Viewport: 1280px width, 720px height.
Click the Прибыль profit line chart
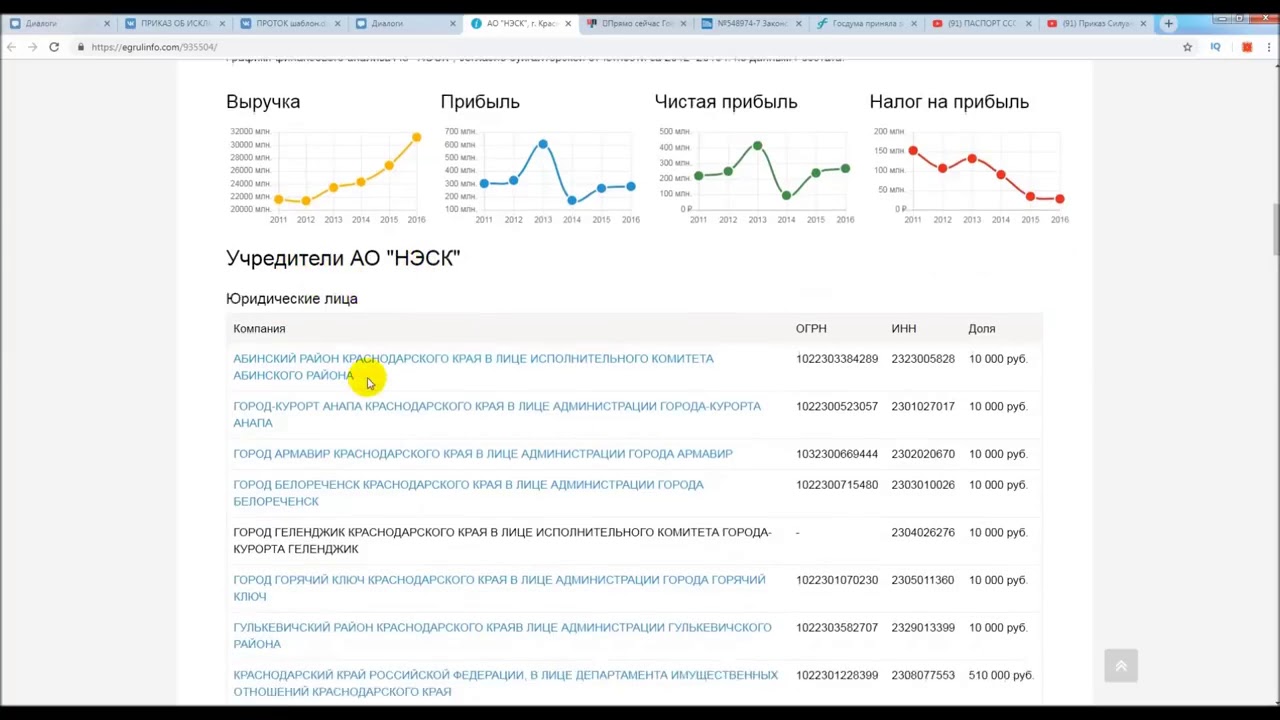click(540, 175)
